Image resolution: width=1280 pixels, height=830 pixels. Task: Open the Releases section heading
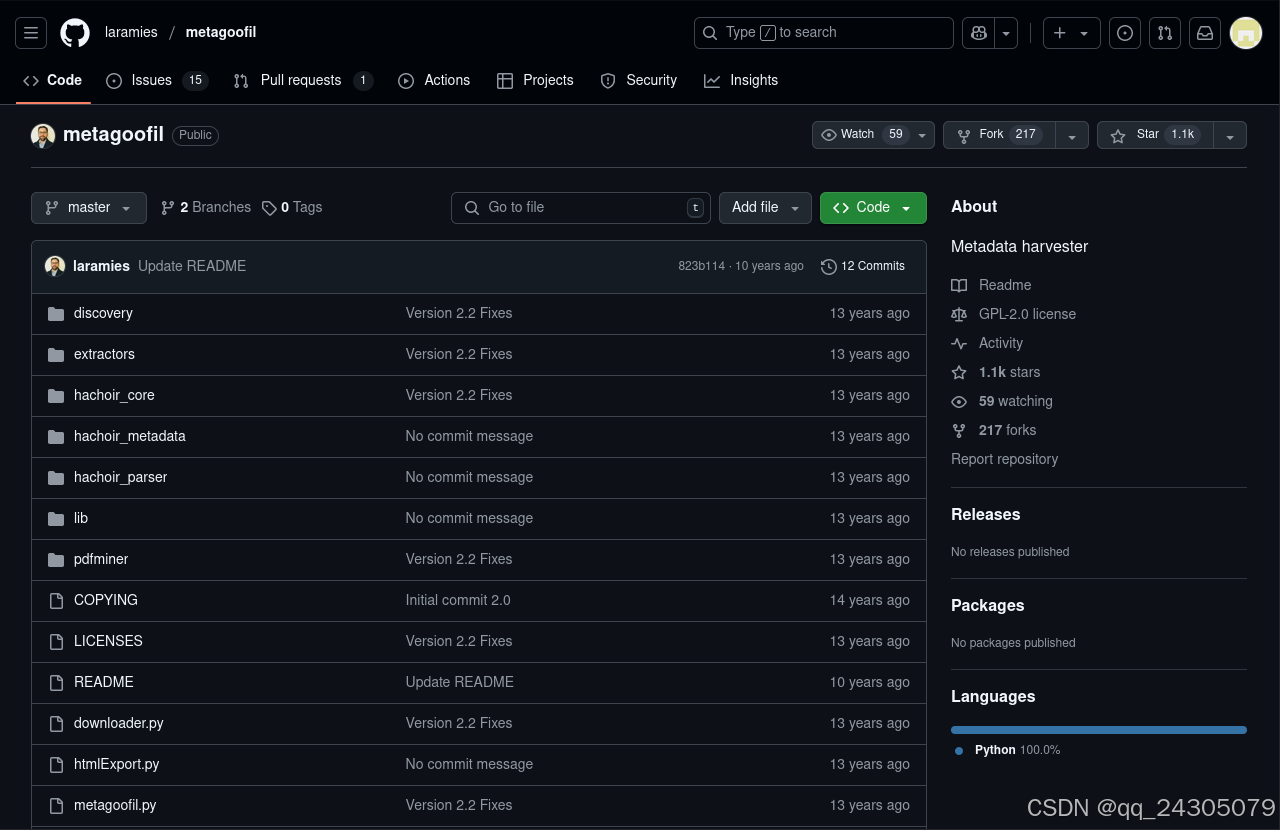(985, 514)
